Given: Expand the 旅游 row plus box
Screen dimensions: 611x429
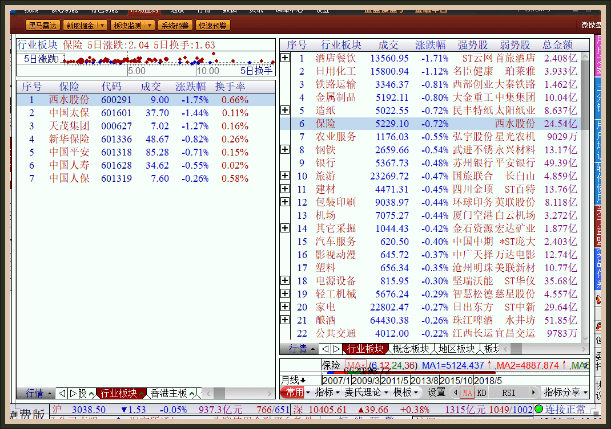Looking at the screenshot, I should pyautogui.click(x=285, y=176).
